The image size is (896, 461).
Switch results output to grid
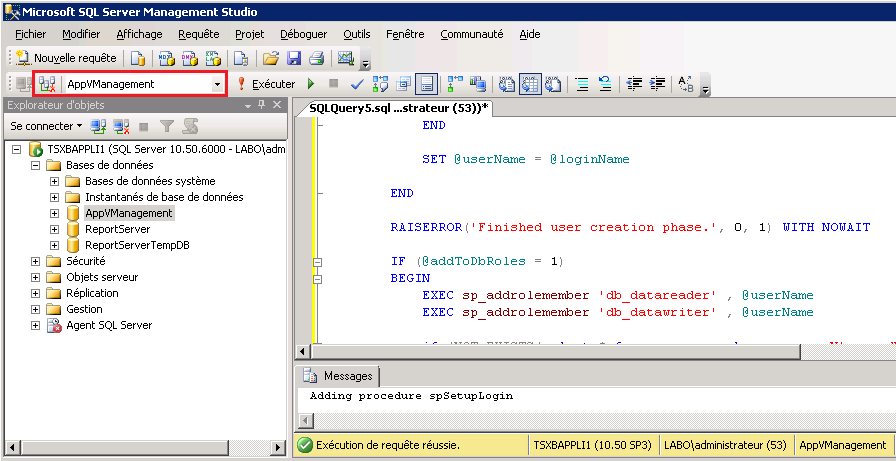tap(530, 85)
